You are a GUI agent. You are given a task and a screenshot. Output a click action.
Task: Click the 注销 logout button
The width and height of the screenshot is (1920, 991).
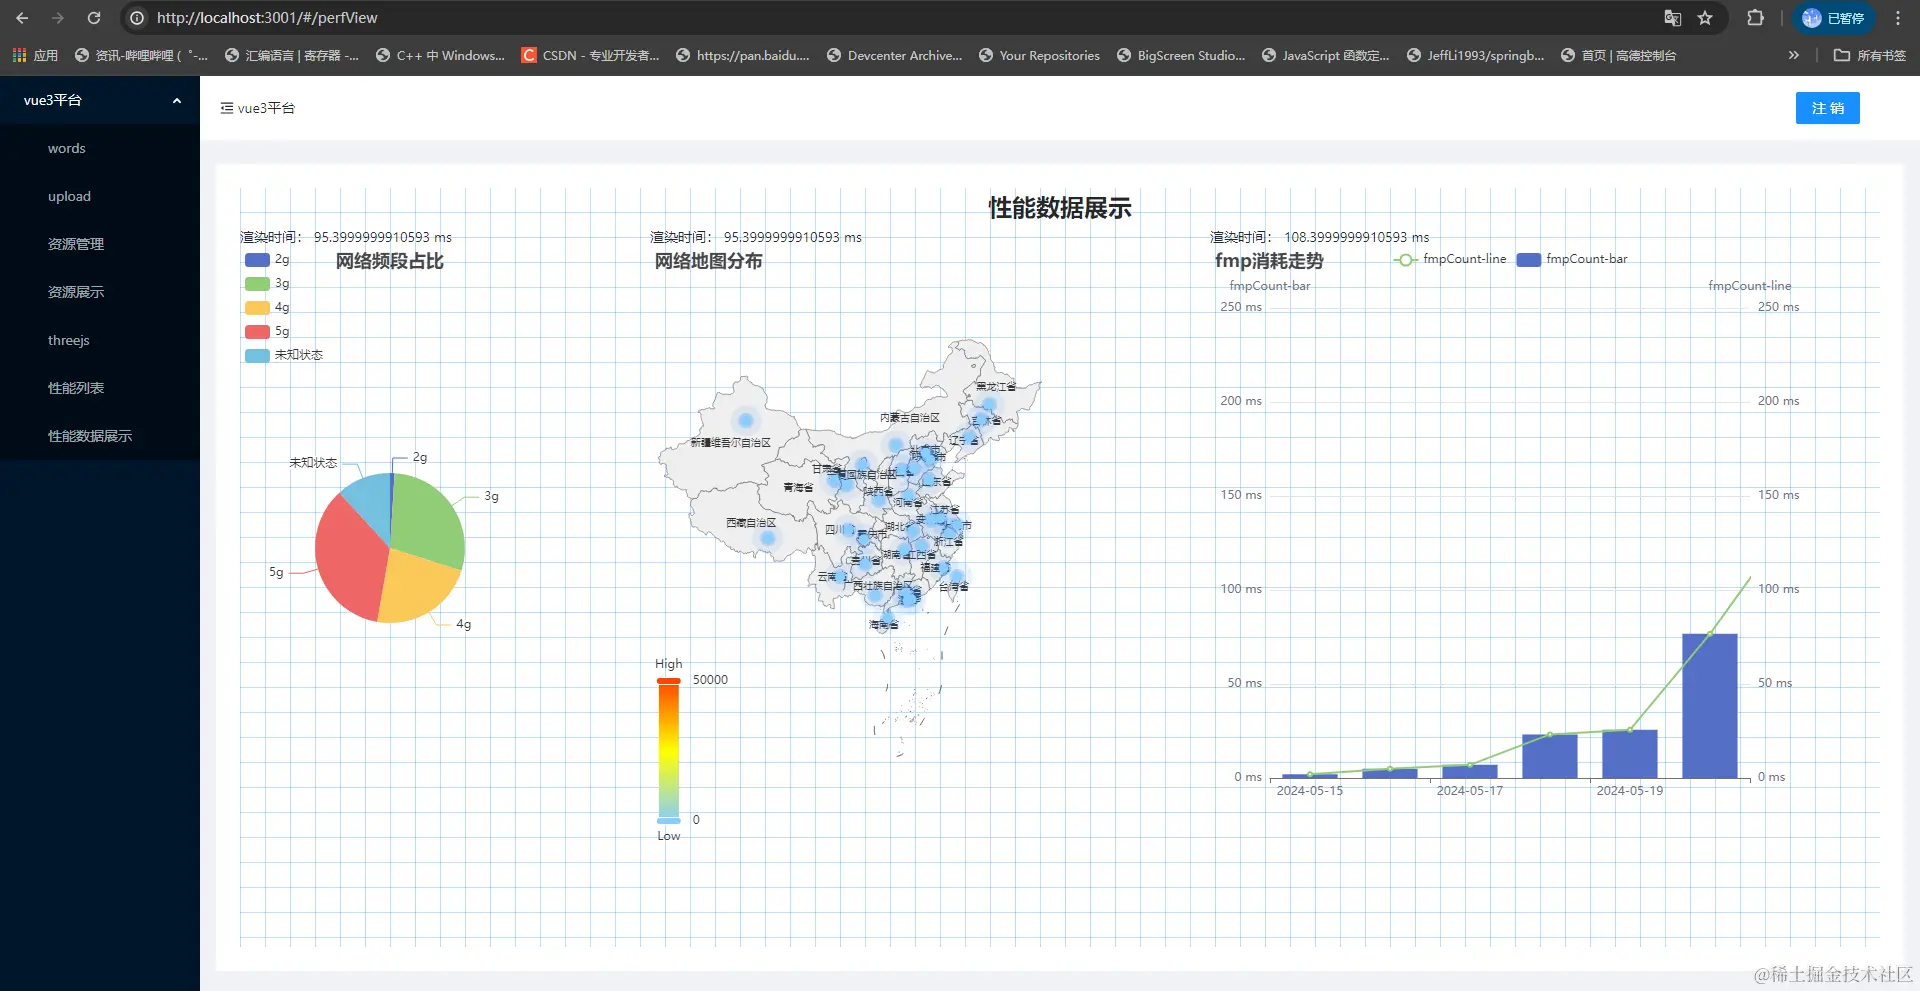point(1827,108)
